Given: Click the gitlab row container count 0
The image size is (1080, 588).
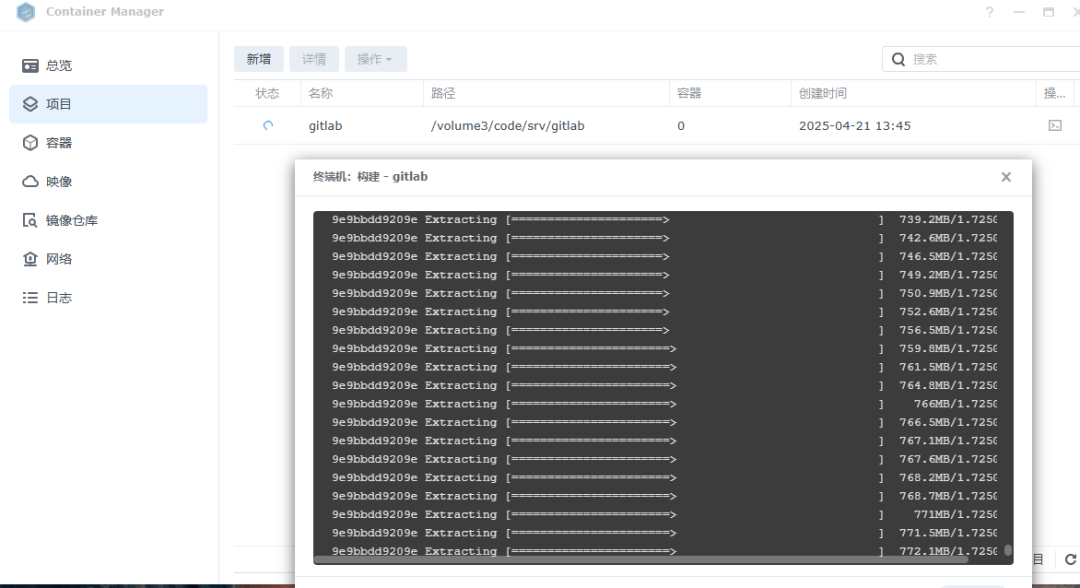Looking at the screenshot, I should pos(681,126).
